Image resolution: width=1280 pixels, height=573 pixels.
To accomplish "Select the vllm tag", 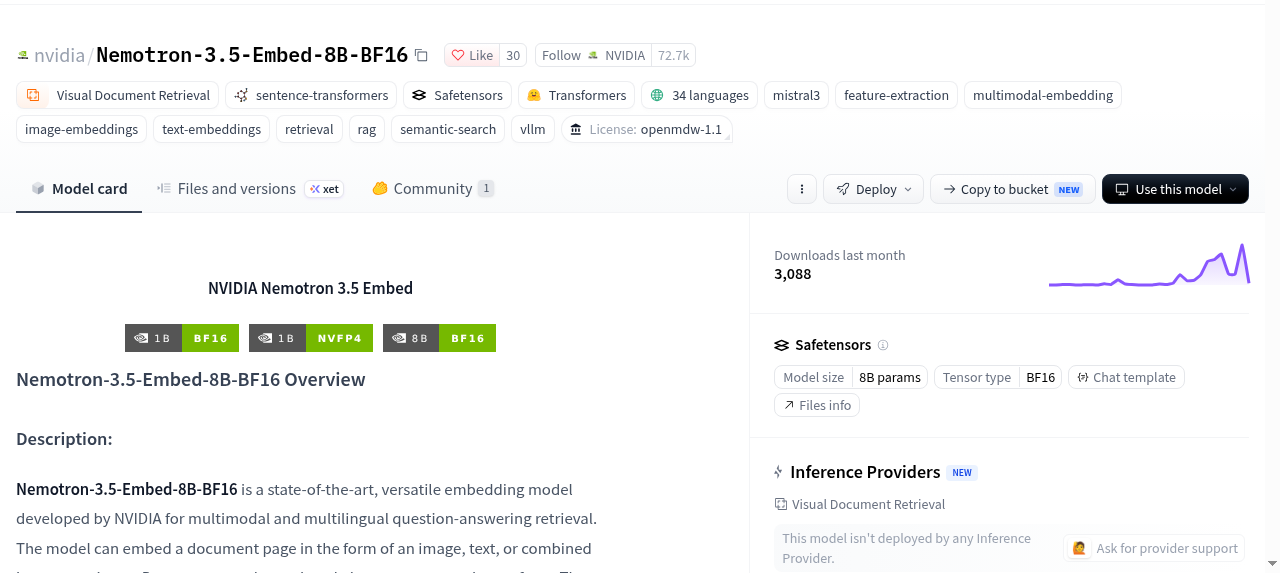I will point(533,129).
